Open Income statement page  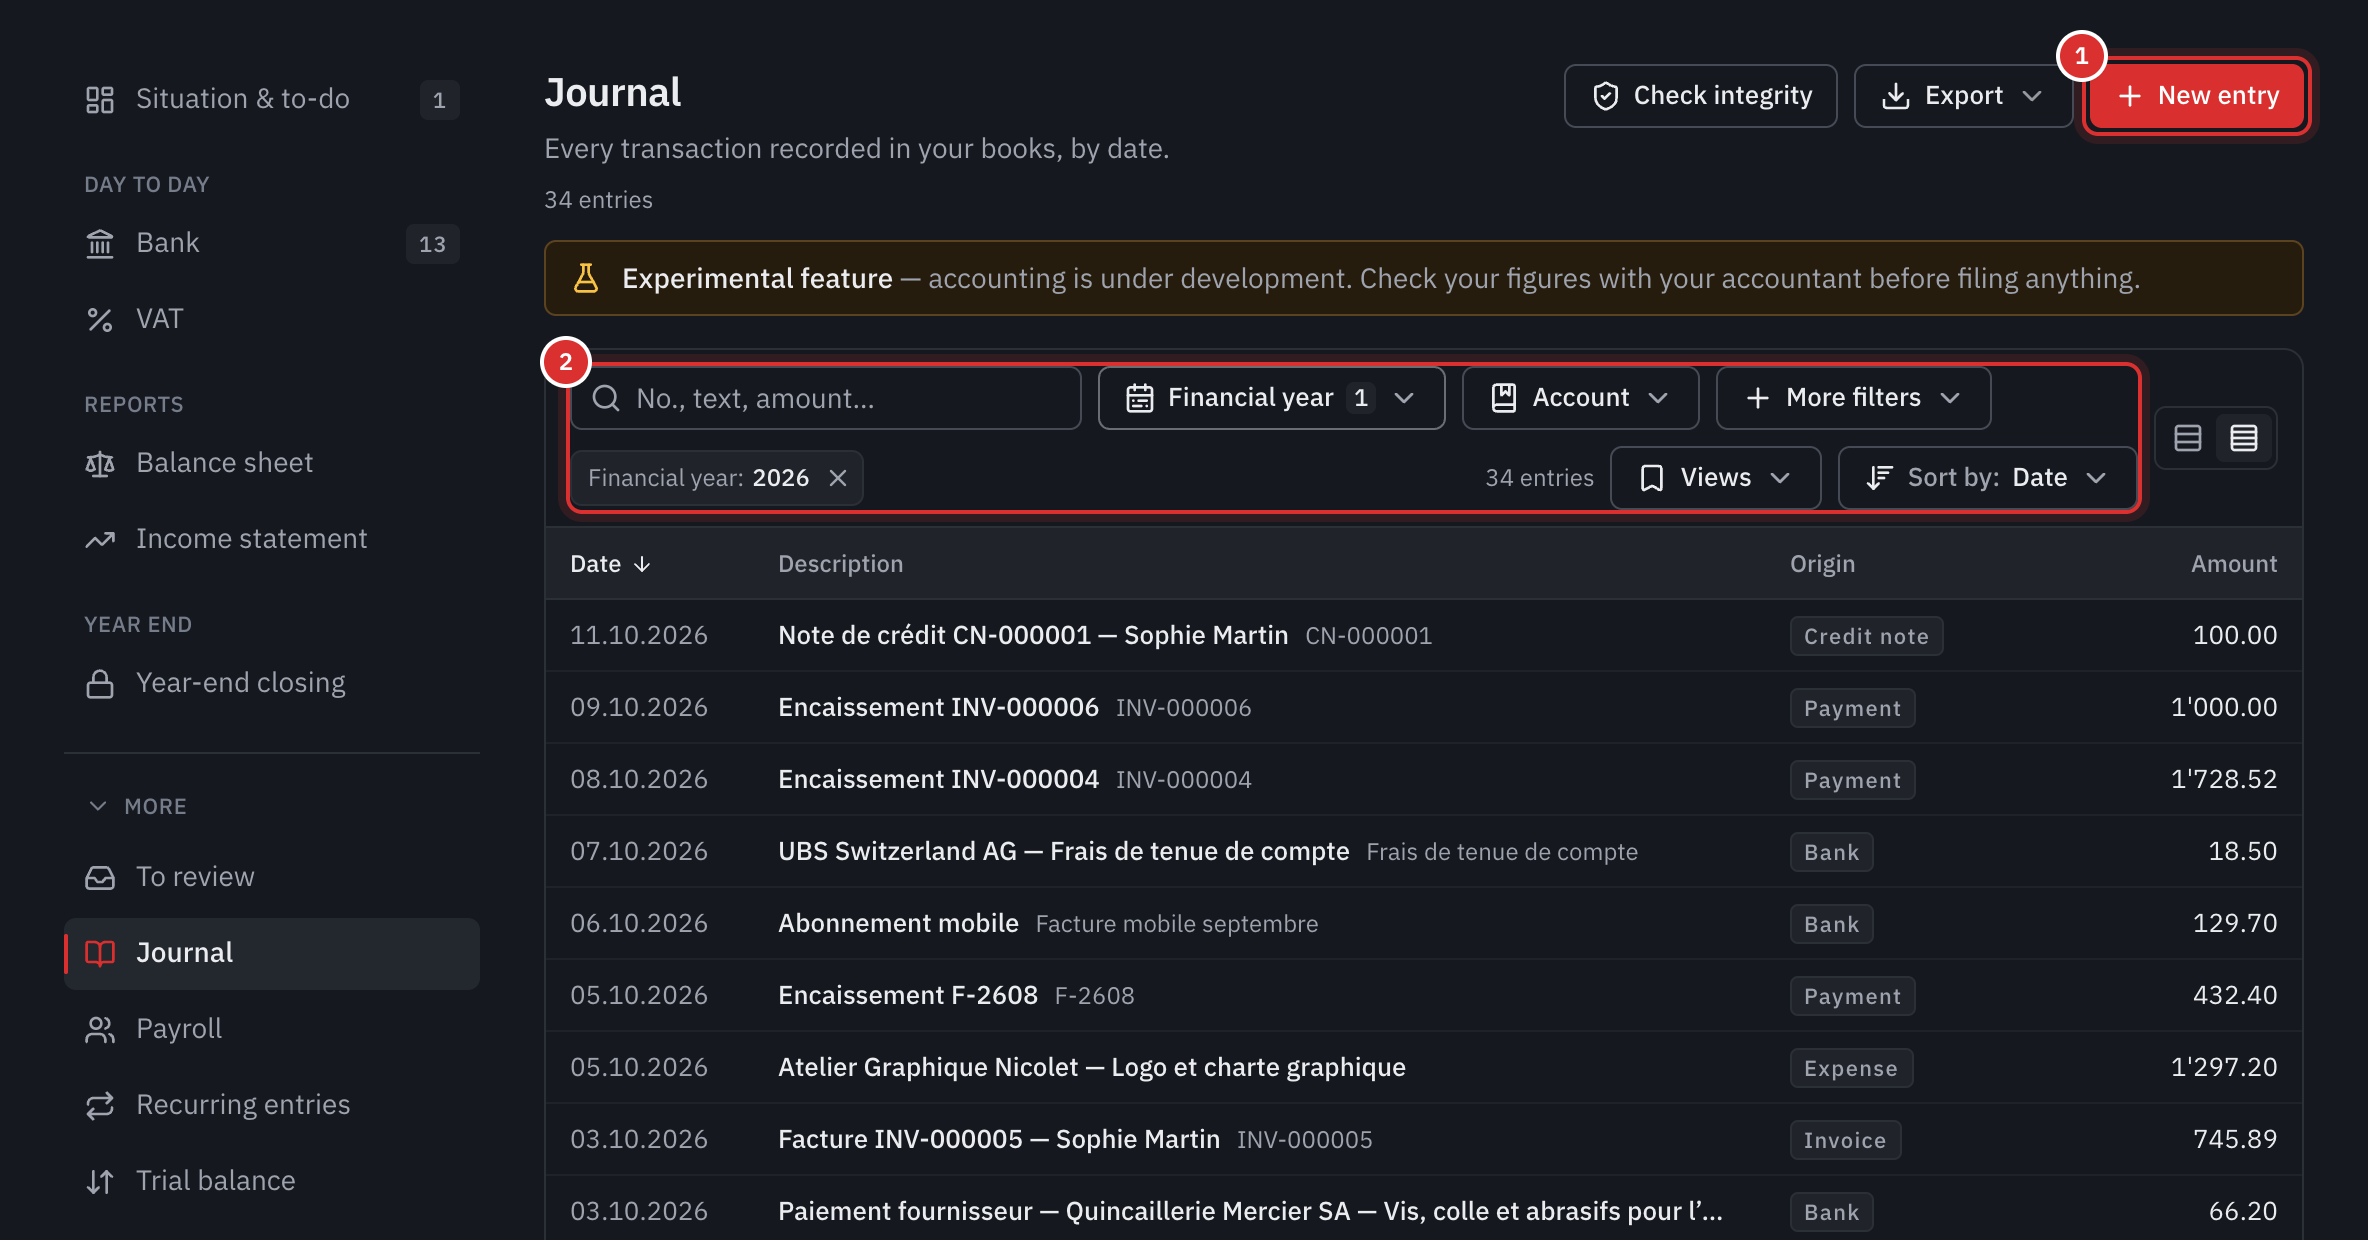tap(271, 539)
